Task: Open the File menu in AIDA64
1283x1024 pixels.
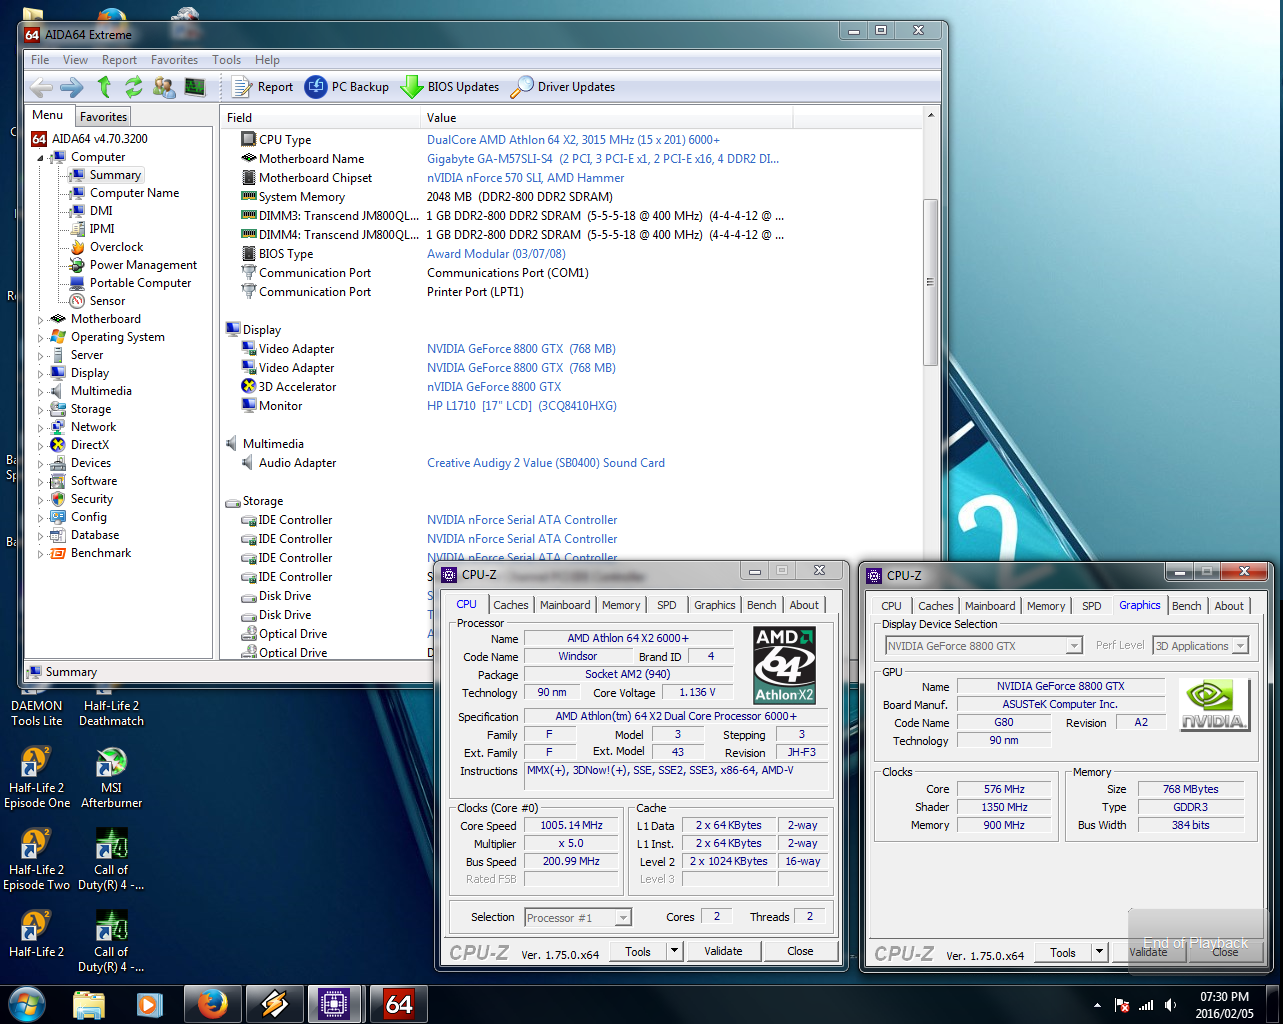Action: coord(40,60)
